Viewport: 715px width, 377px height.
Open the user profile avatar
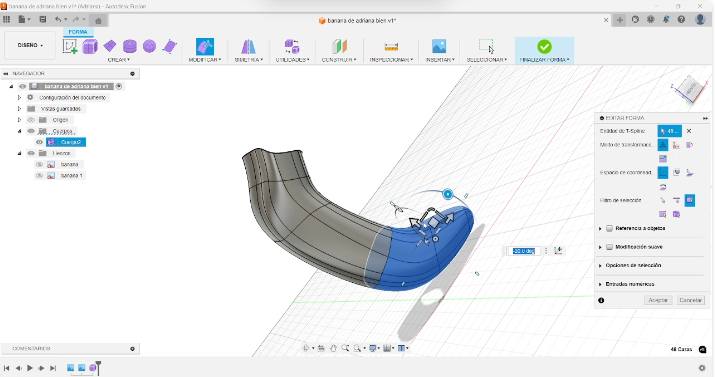(700, 20)
